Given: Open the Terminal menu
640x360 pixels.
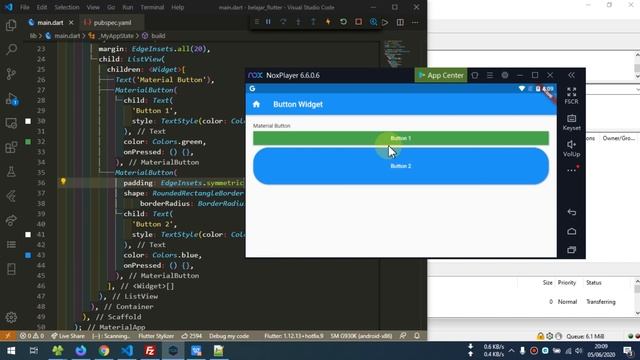Looking at the screenshot, I should click(x=152, y=7).
